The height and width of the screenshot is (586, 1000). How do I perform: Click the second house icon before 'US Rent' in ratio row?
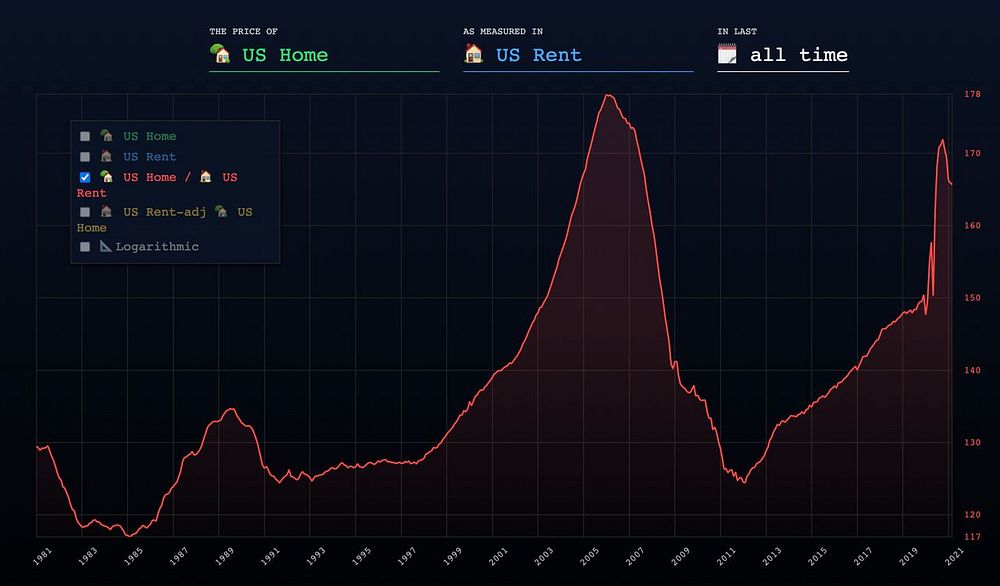click(205, 177)
